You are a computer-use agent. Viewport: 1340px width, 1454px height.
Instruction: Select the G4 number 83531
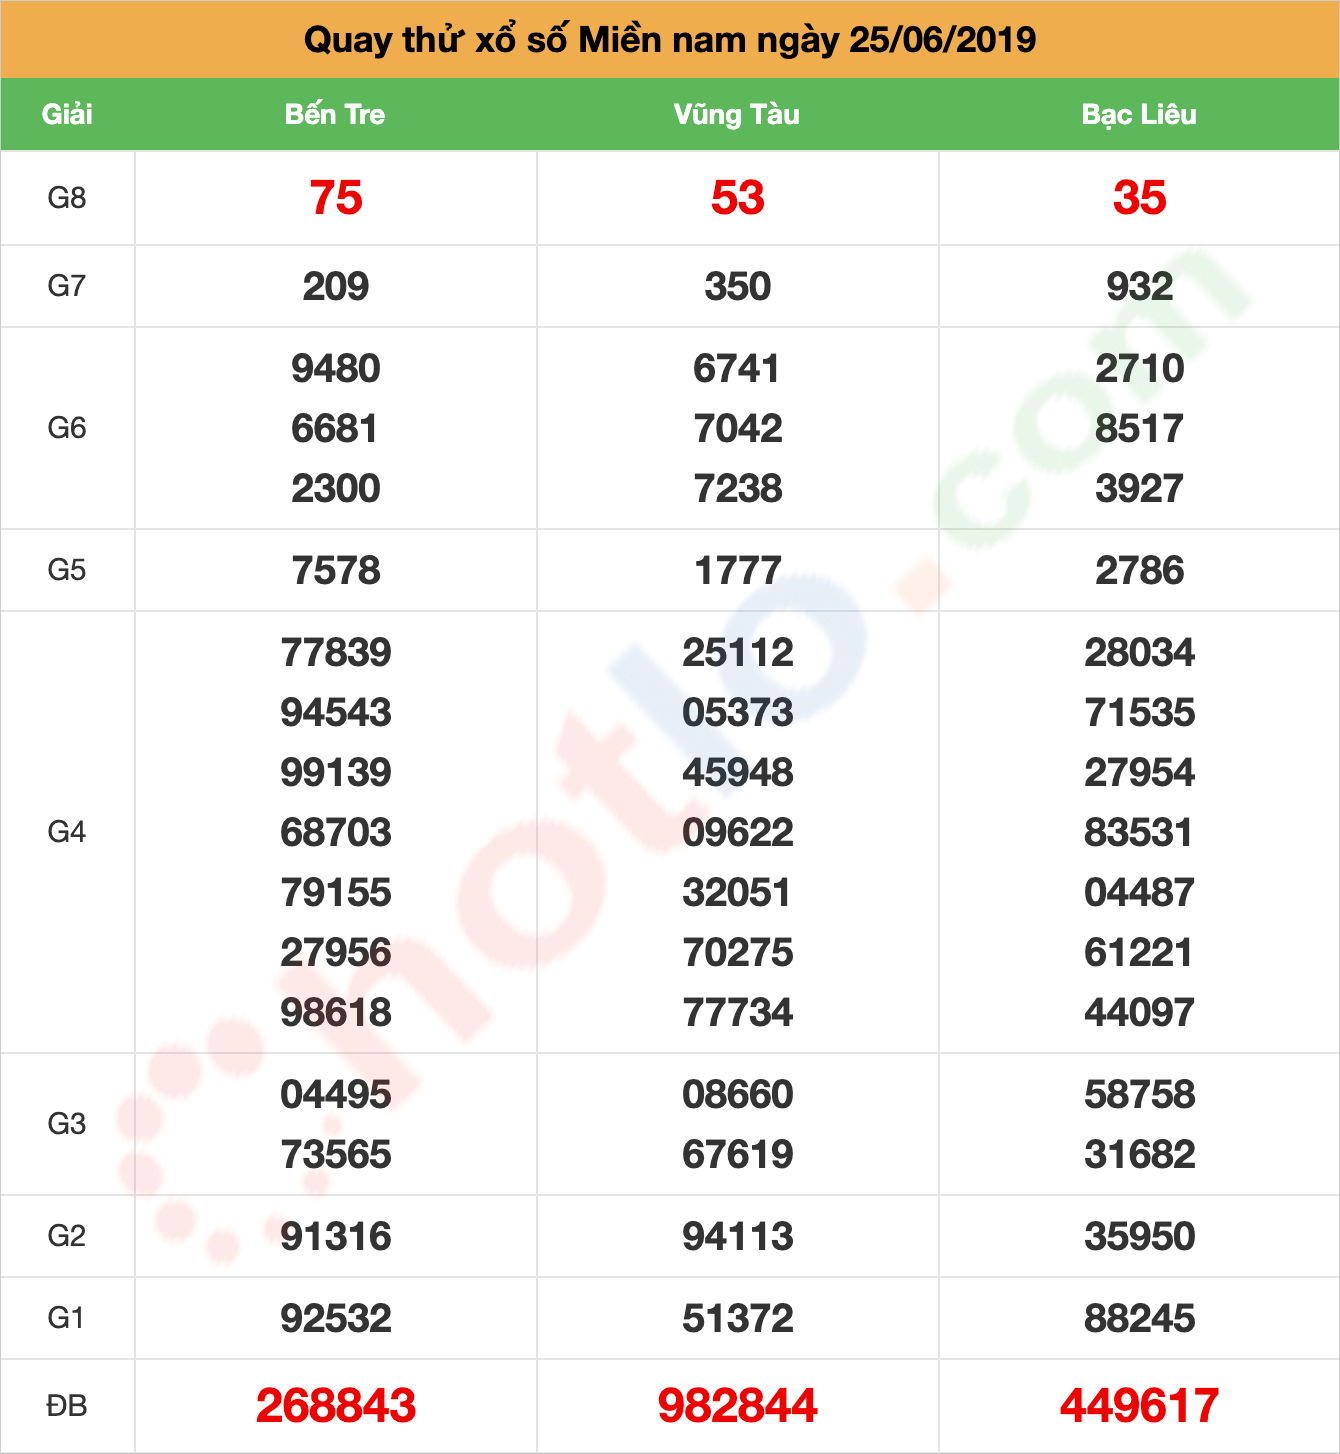pos(1140,833)
